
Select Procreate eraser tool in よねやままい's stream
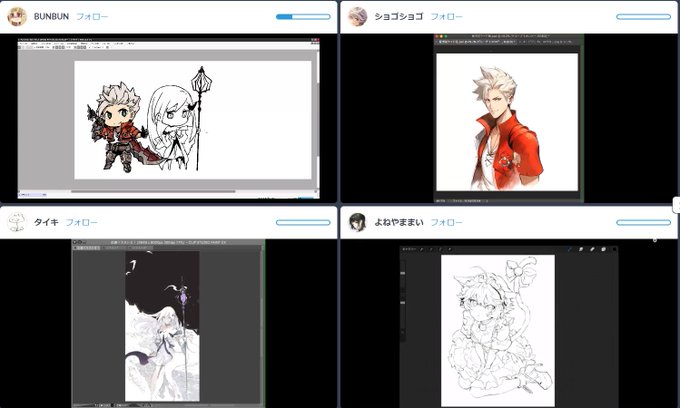592,249
